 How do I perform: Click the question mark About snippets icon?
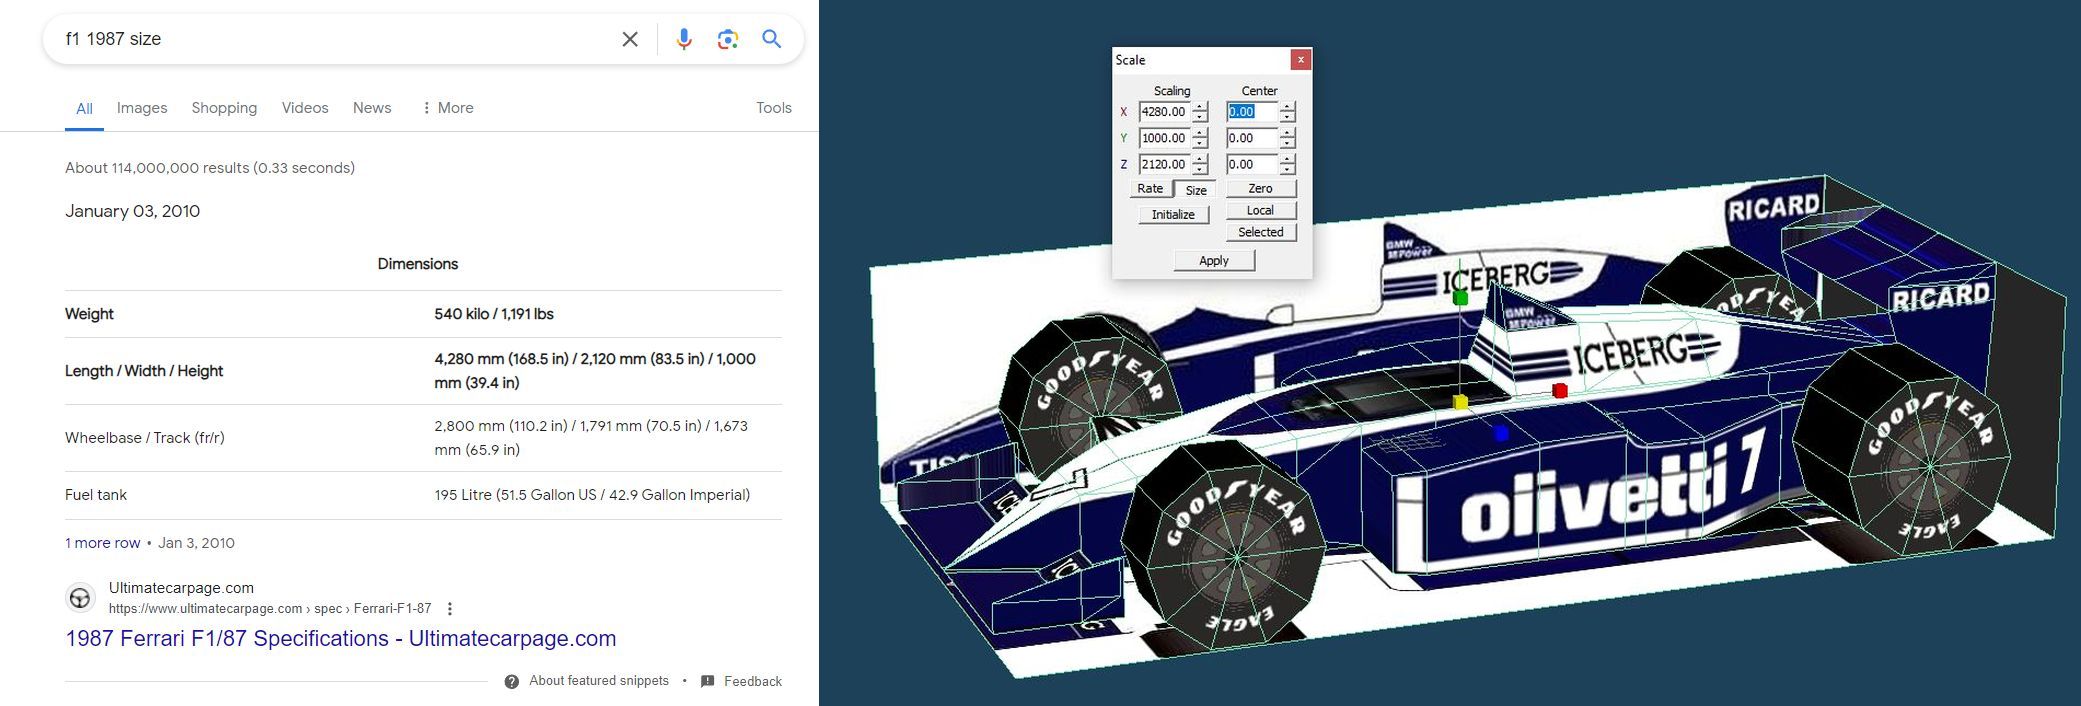(x=512, y=681)
